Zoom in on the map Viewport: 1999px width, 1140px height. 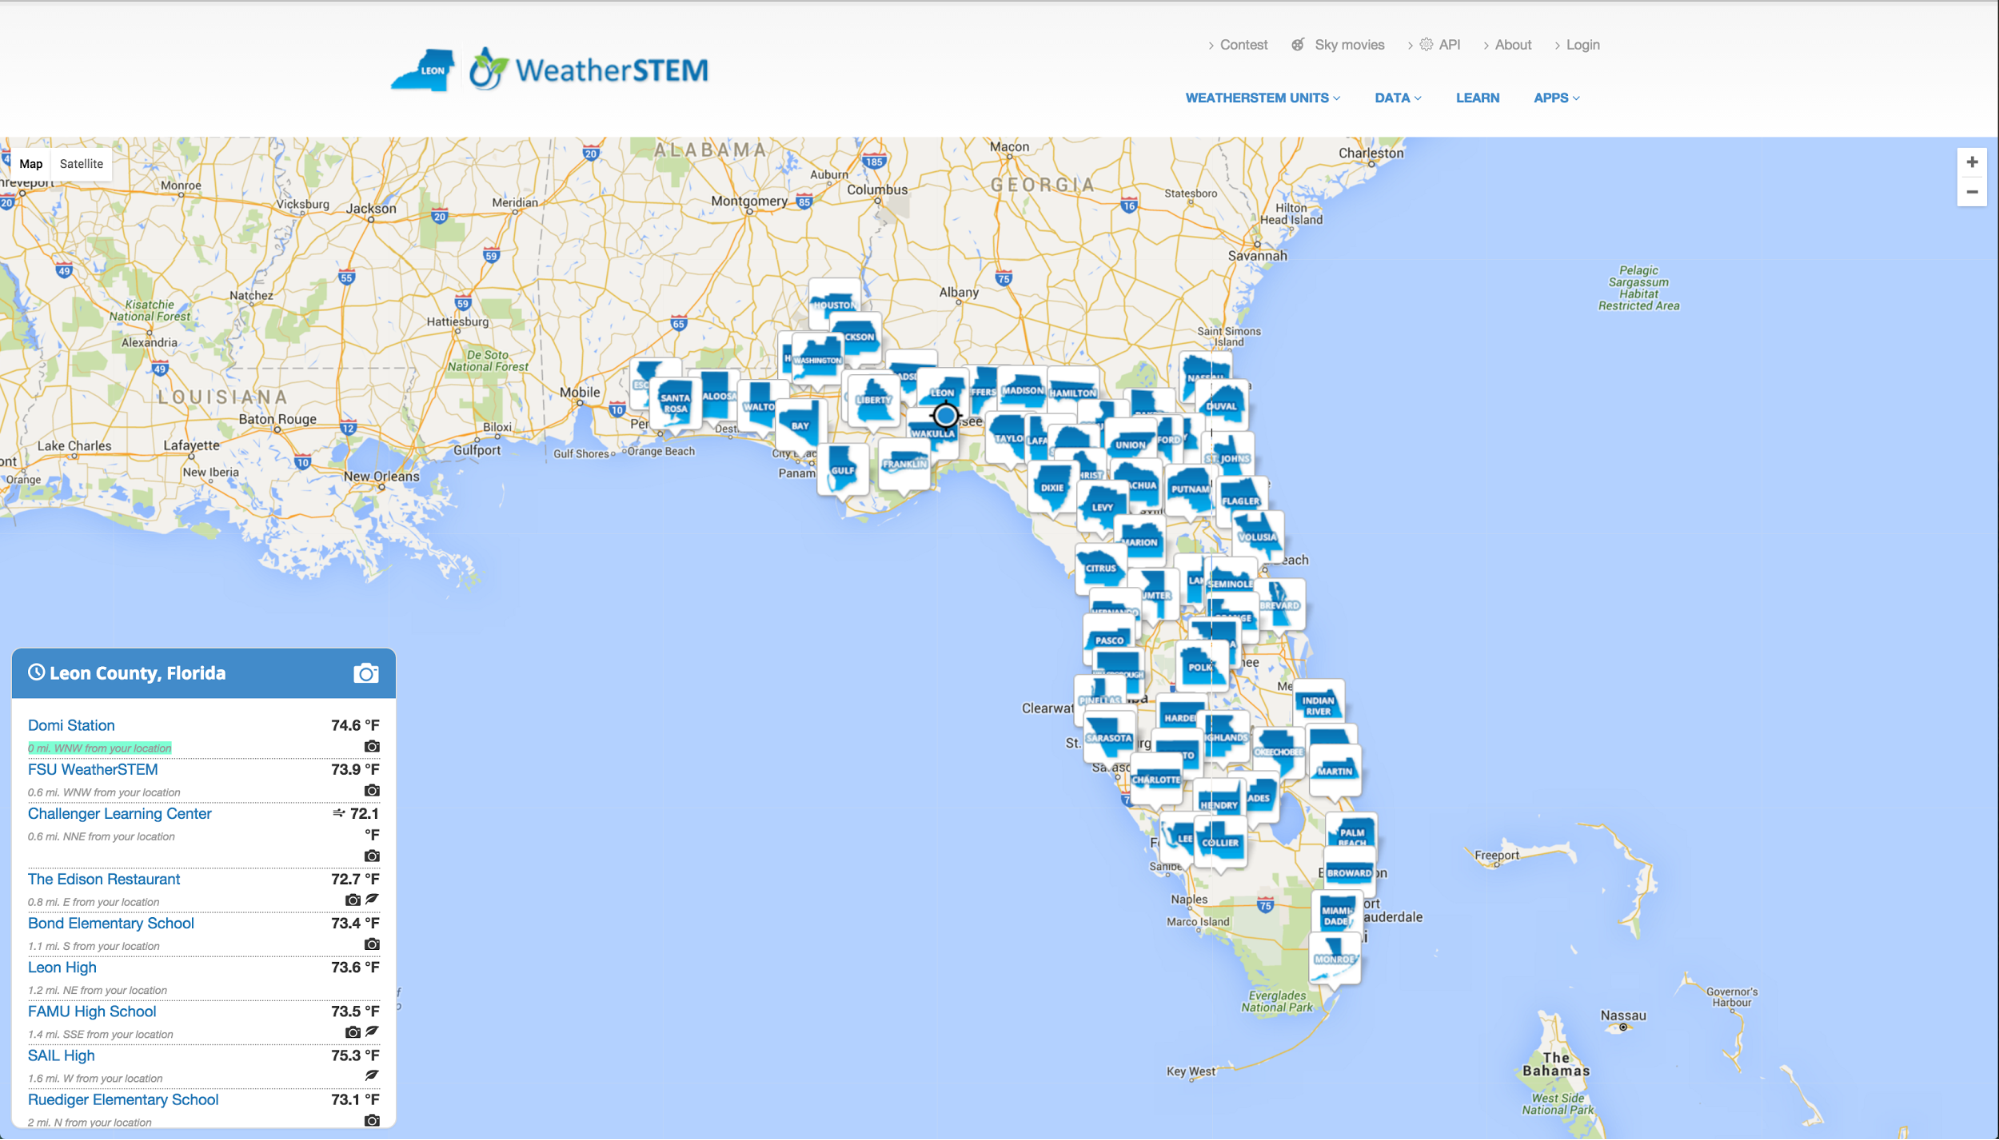point(1971,162)
